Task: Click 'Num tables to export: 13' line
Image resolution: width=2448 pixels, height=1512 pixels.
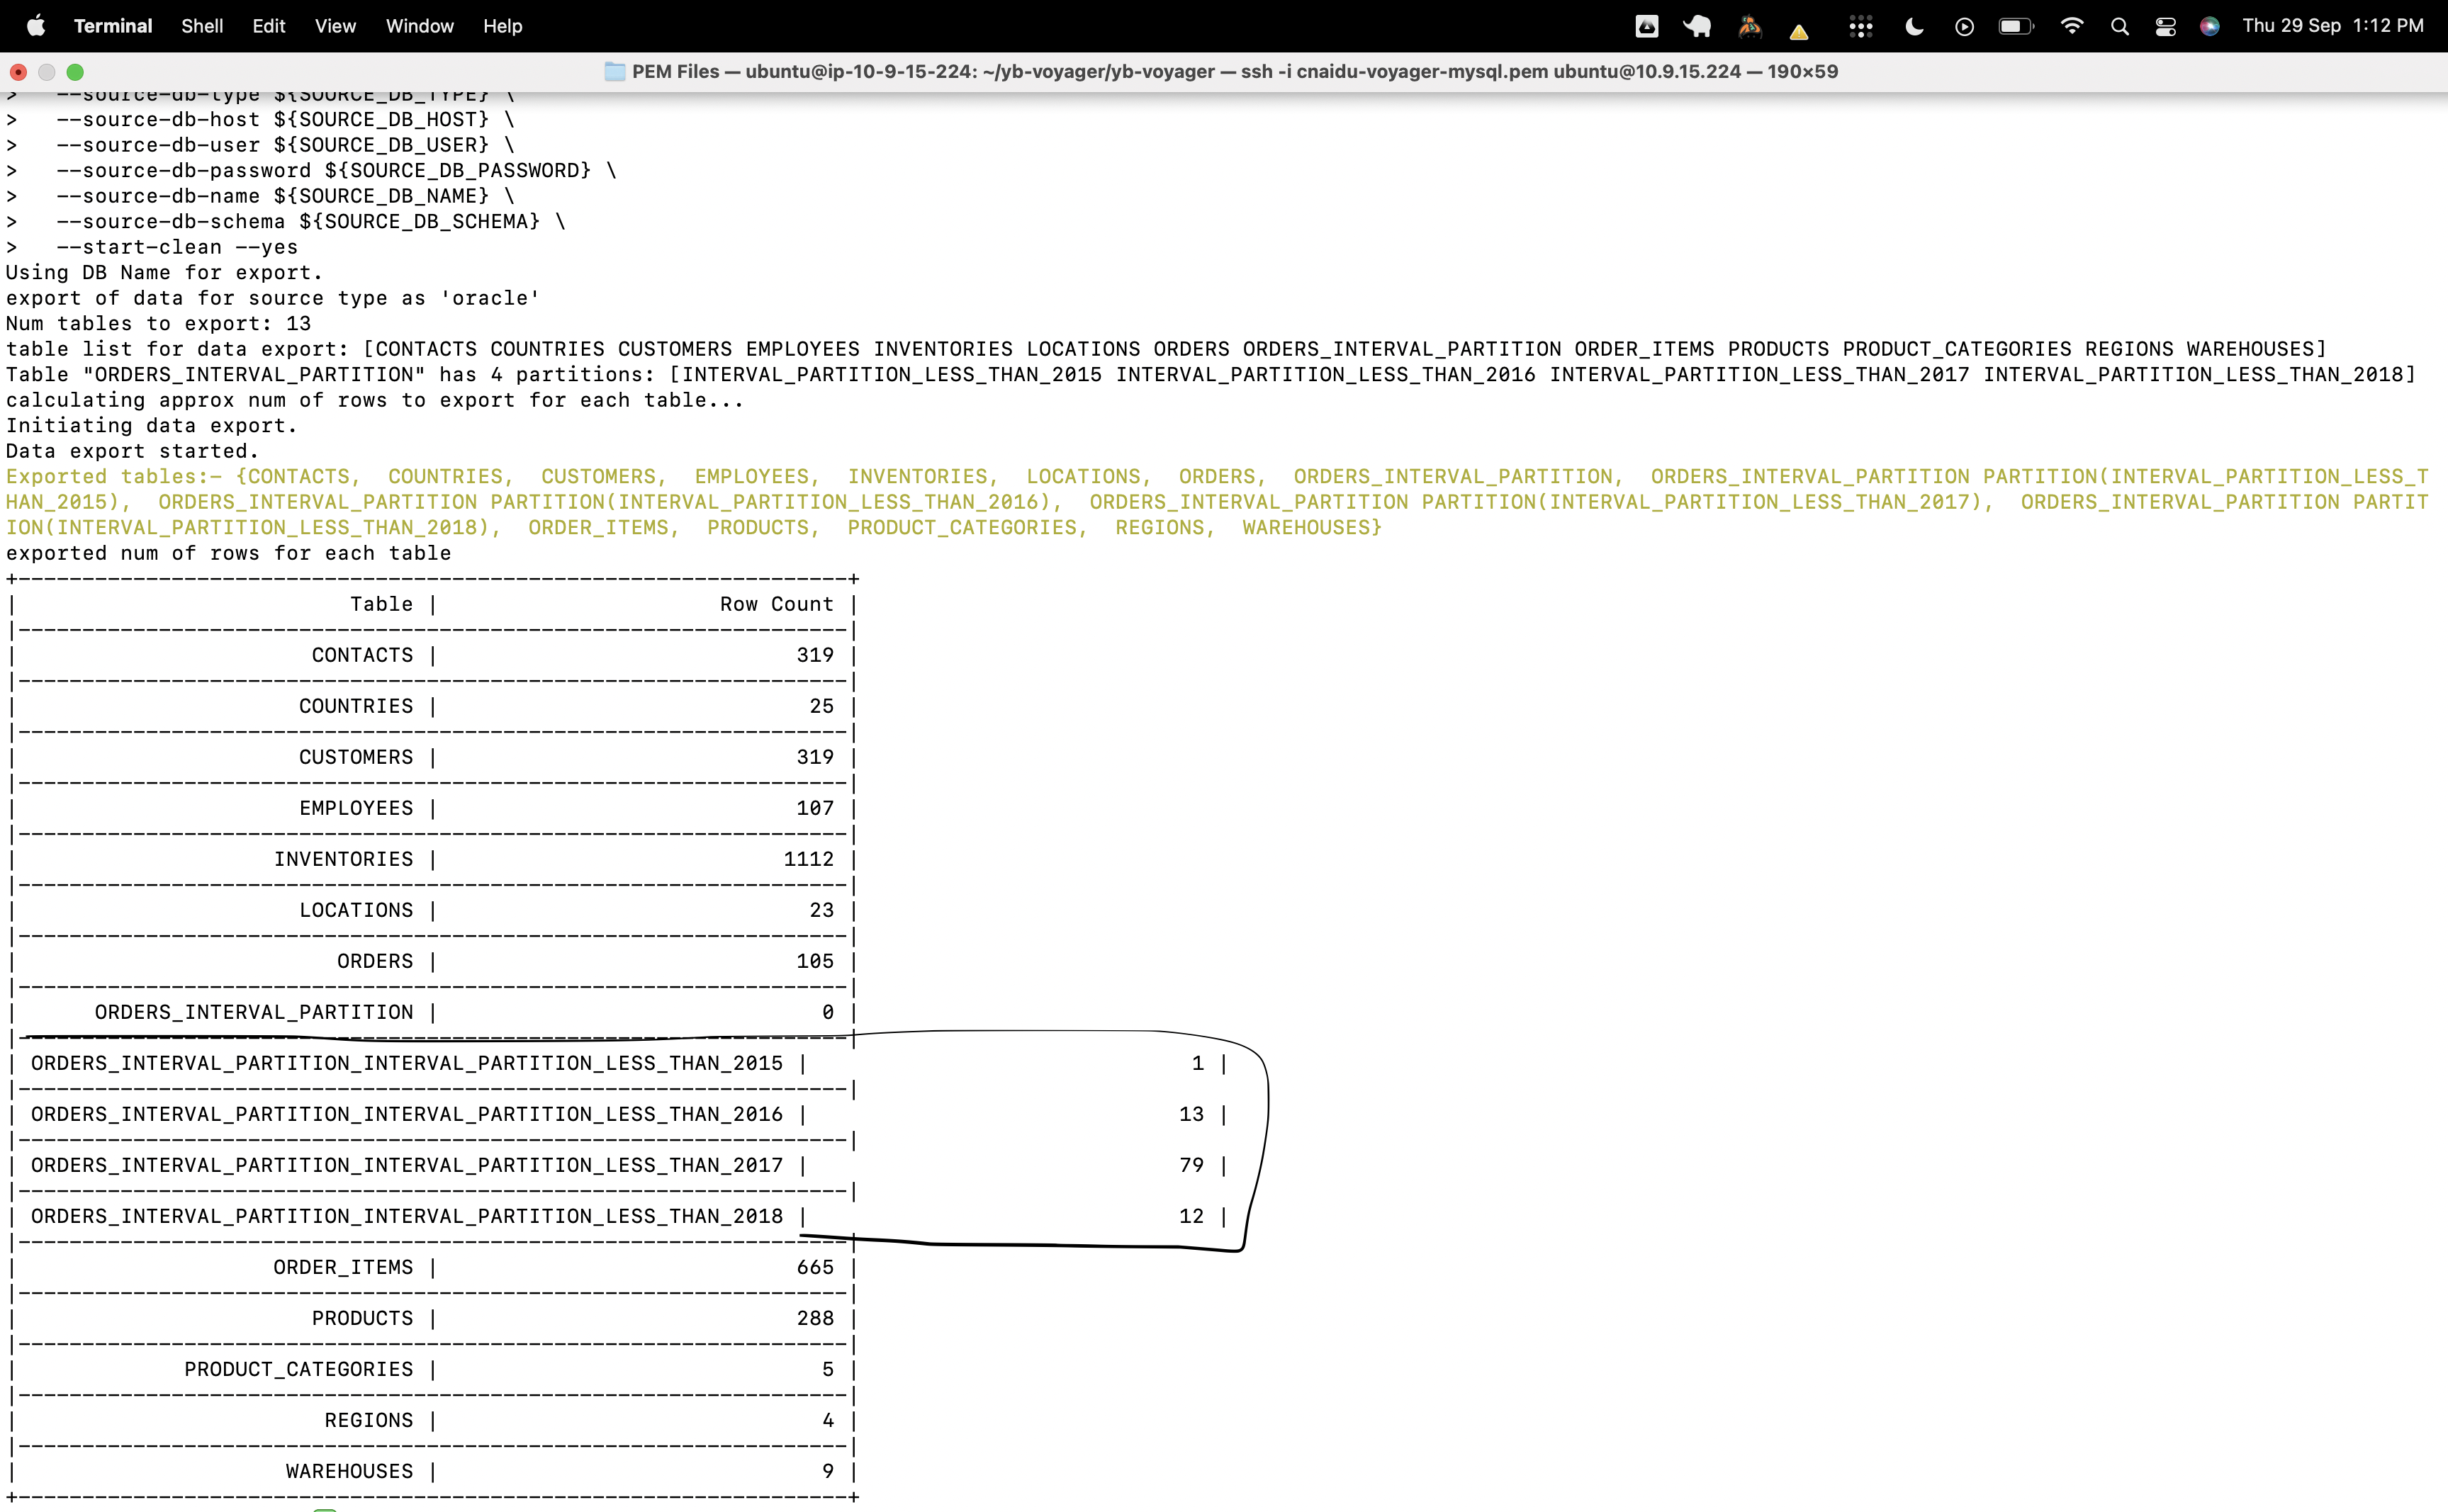Action: click(x=158, y=323)
